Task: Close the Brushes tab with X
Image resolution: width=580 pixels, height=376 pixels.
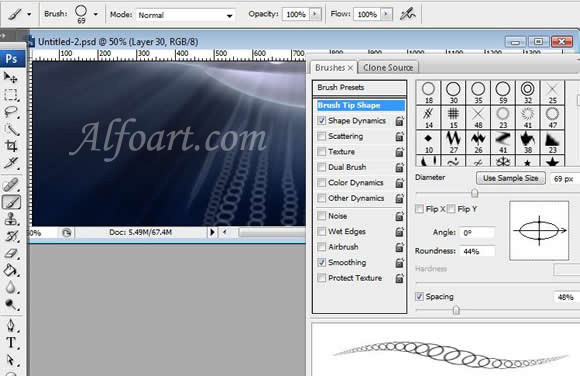Action: coord(350,68)
